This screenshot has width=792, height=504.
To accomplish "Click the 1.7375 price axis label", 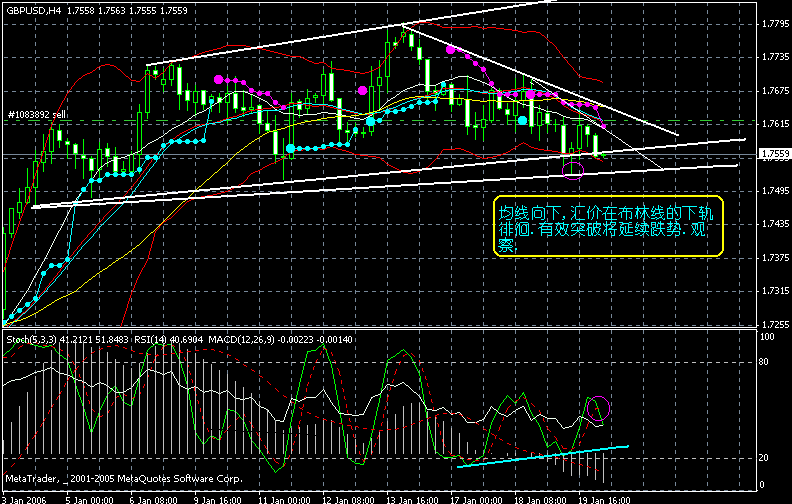I will [775, 258].
